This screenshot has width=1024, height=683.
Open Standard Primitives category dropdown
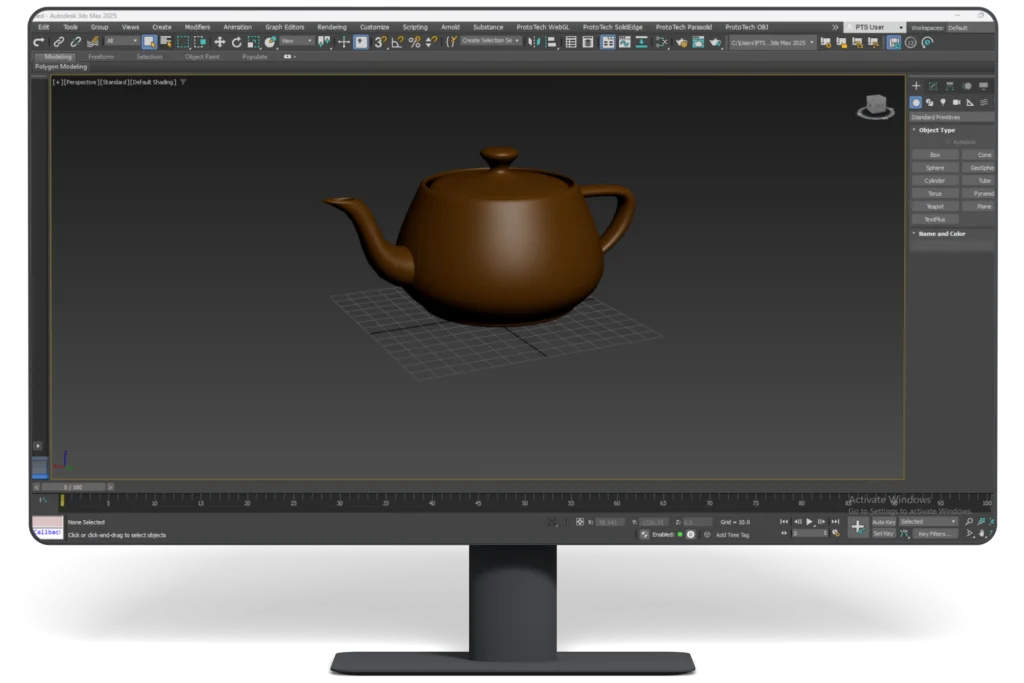(x=952, y=118)
